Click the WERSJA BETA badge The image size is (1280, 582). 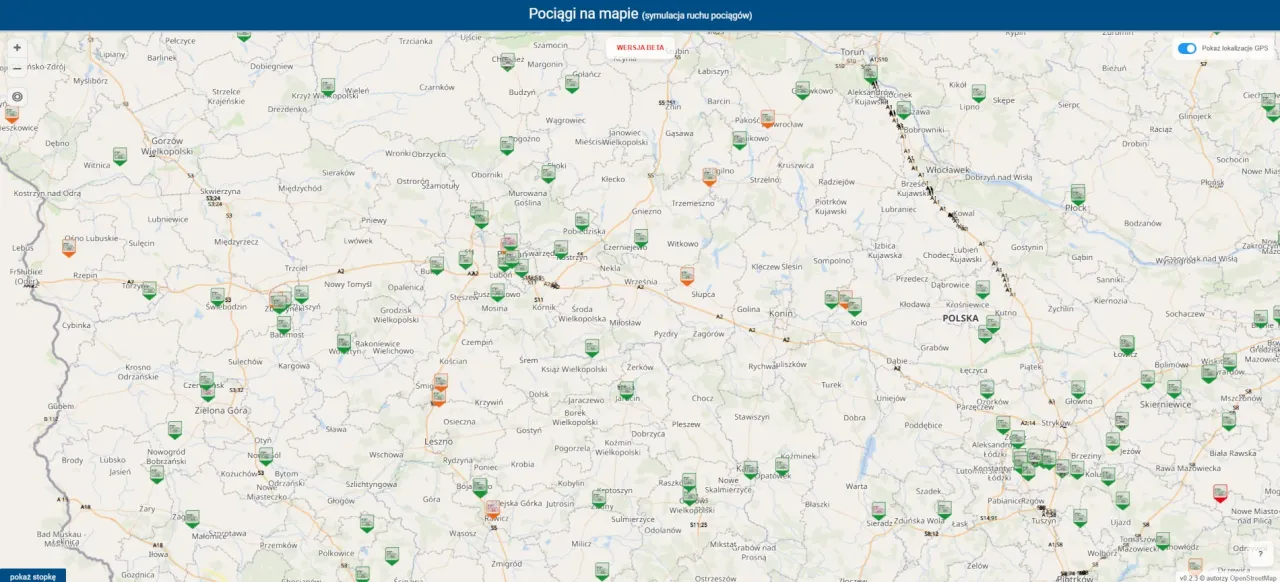pos(640,48)
